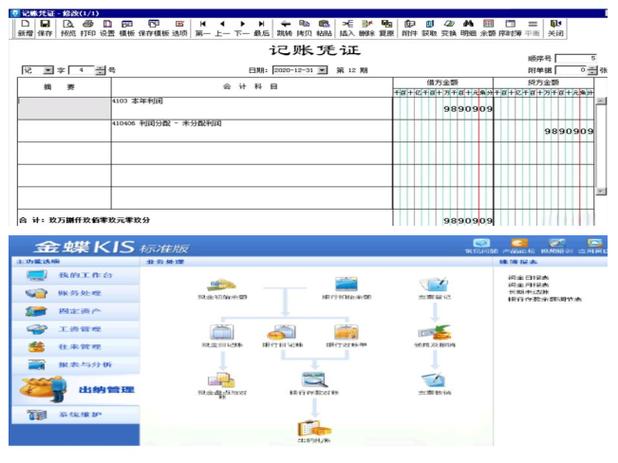Open the 序时簿 voucher journal icon
The width and height of the screenshot is (618, 463).
coord(510,28)
